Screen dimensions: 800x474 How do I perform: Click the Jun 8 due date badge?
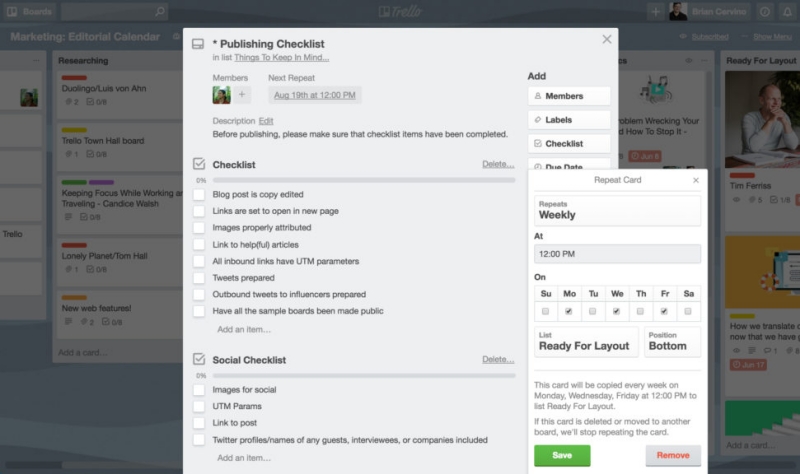point(645,156)
